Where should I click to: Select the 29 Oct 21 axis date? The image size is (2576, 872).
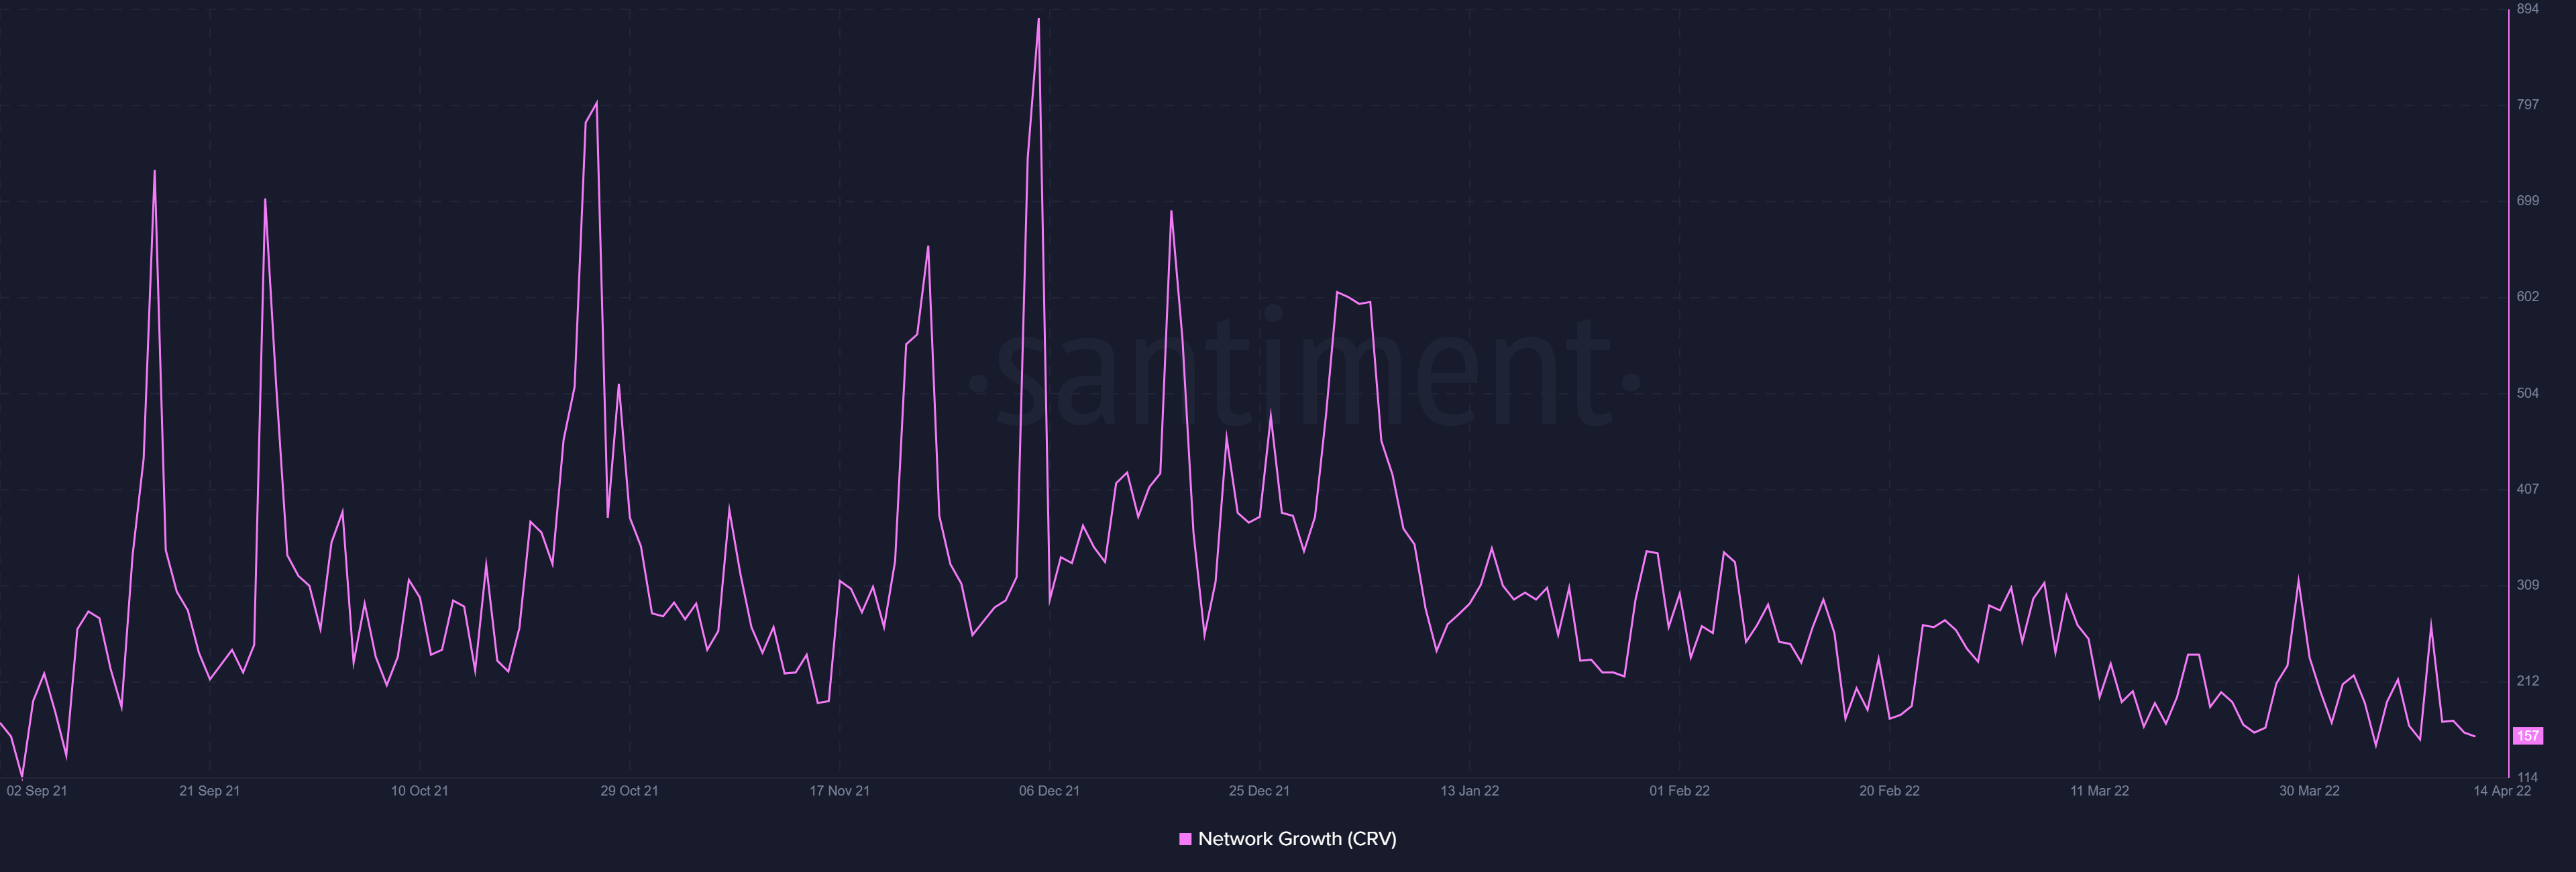629,791
